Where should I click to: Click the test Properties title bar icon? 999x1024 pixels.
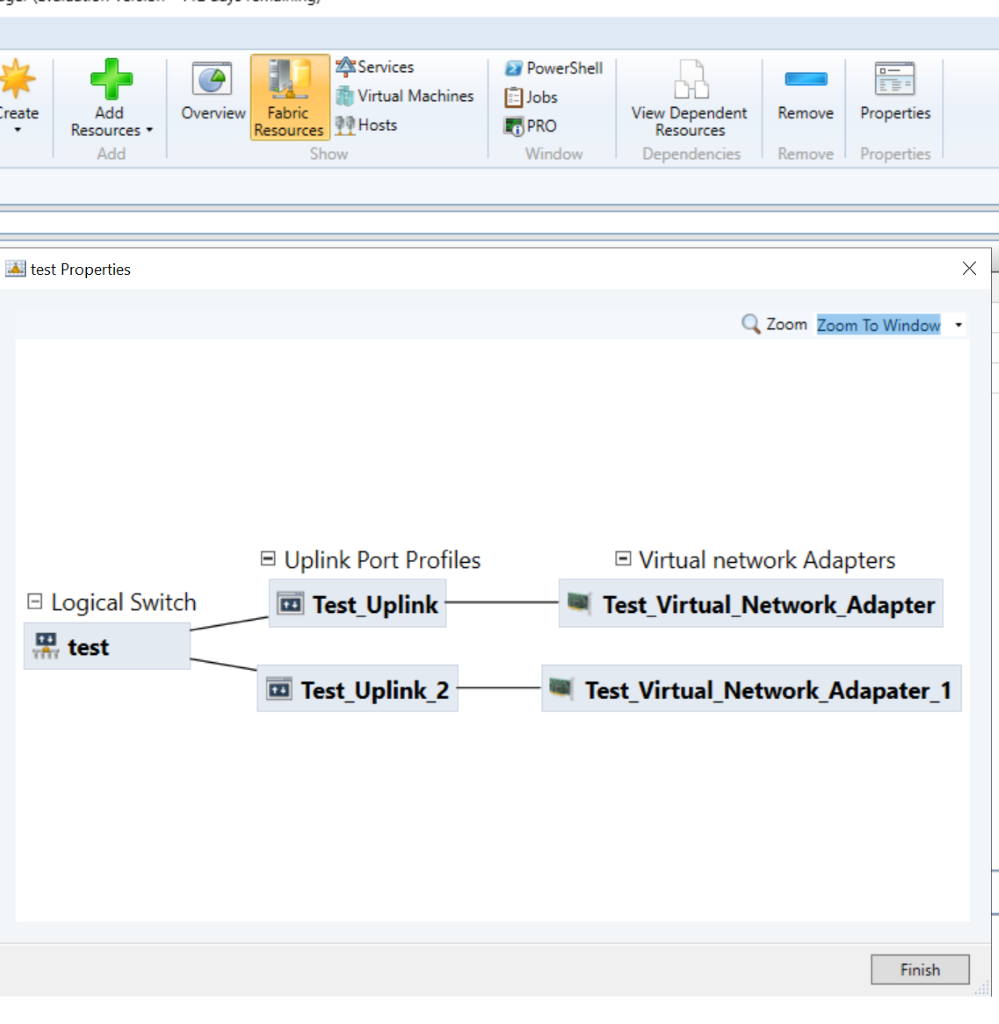15,268
